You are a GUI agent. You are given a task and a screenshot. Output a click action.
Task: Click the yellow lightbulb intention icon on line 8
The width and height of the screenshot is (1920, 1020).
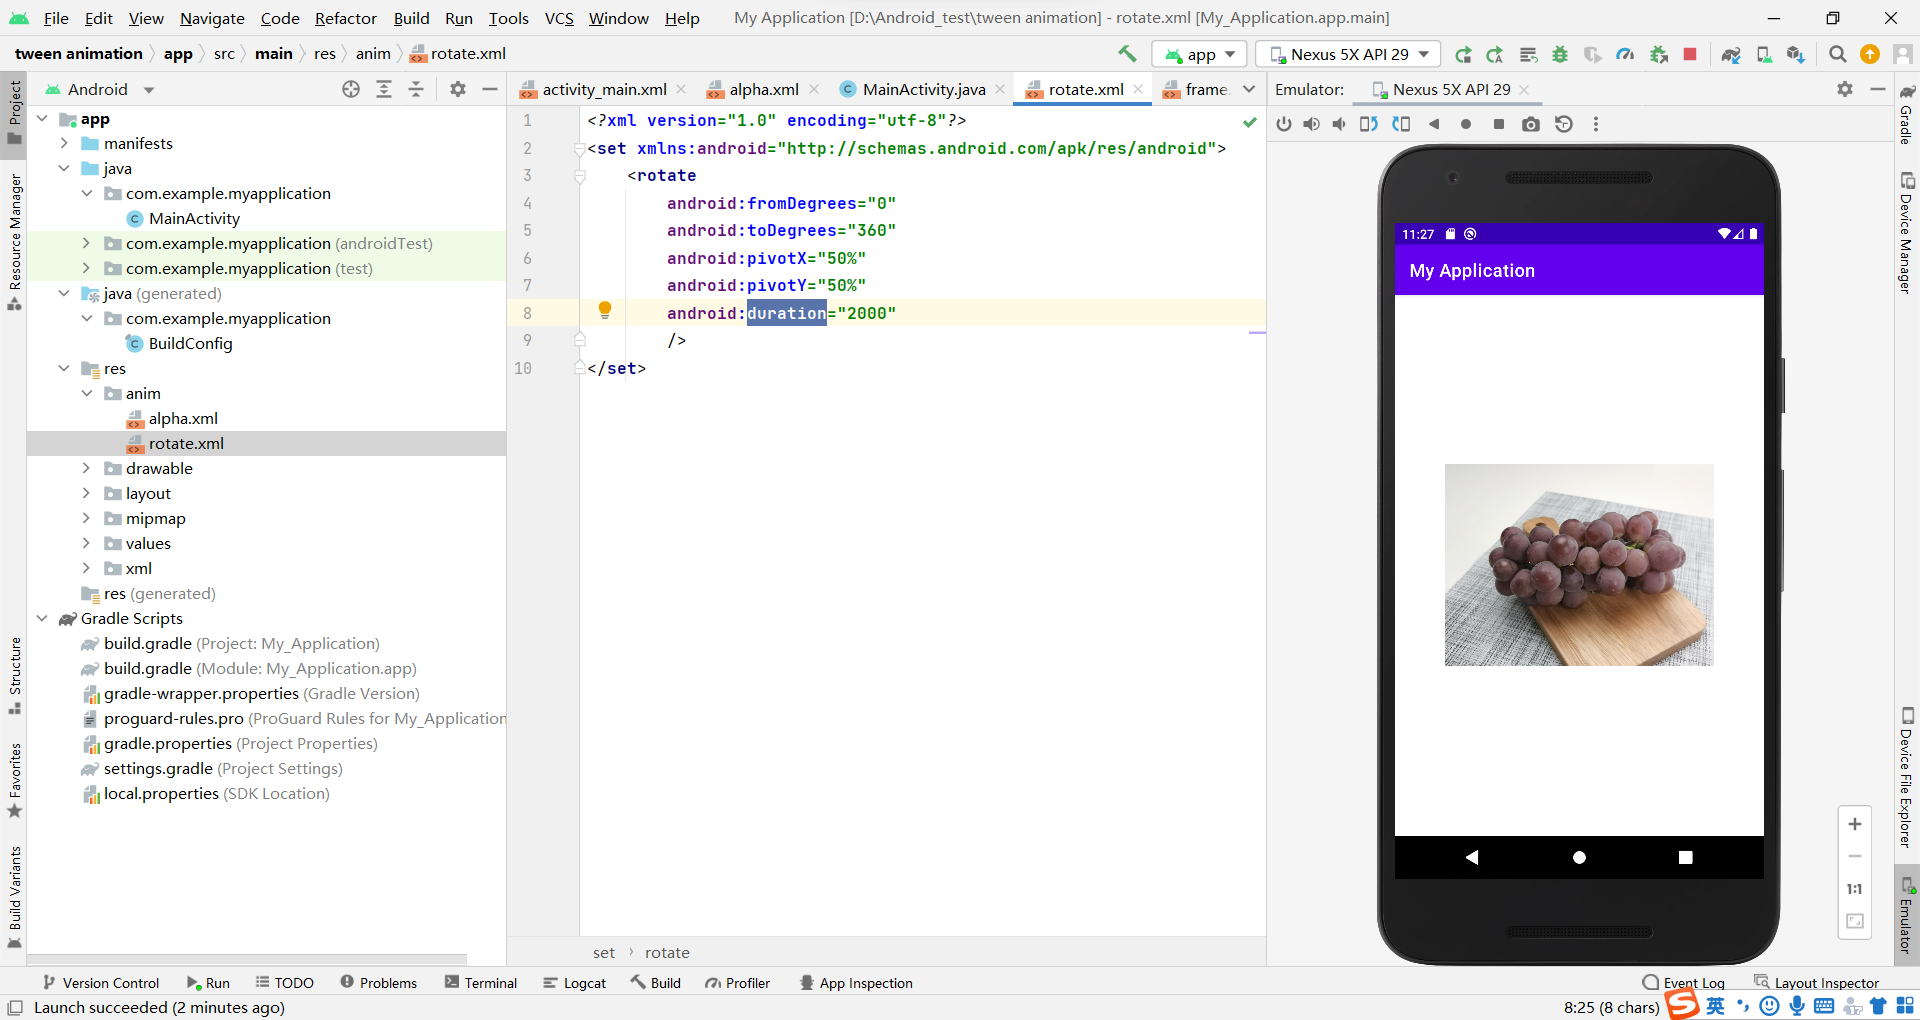coord(605,311)
